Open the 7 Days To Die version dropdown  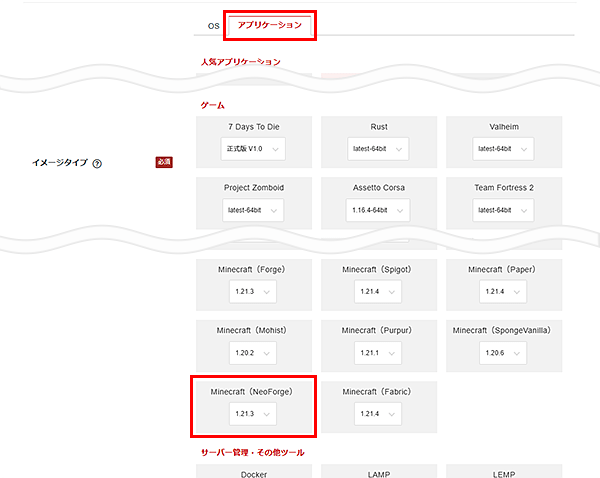coord(253,149)
